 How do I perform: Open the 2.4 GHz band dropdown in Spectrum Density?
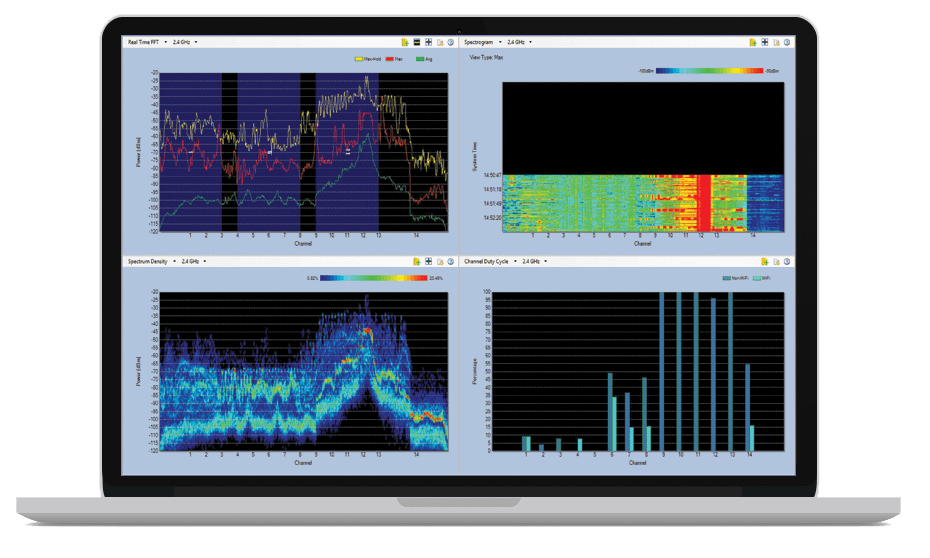[x=205, y=262]
